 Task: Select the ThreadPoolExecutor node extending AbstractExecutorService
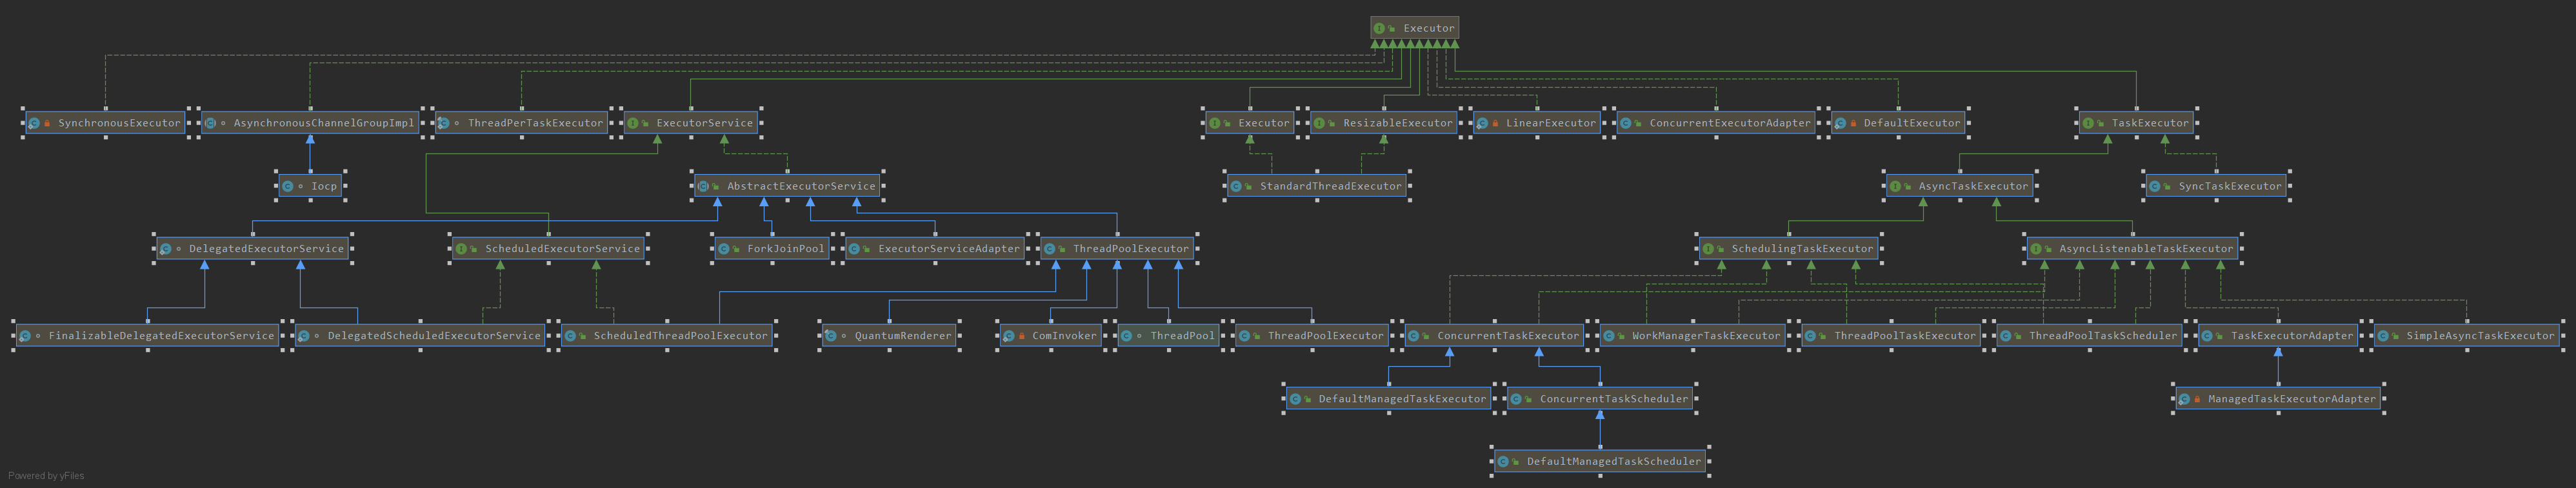point(1117,249)
